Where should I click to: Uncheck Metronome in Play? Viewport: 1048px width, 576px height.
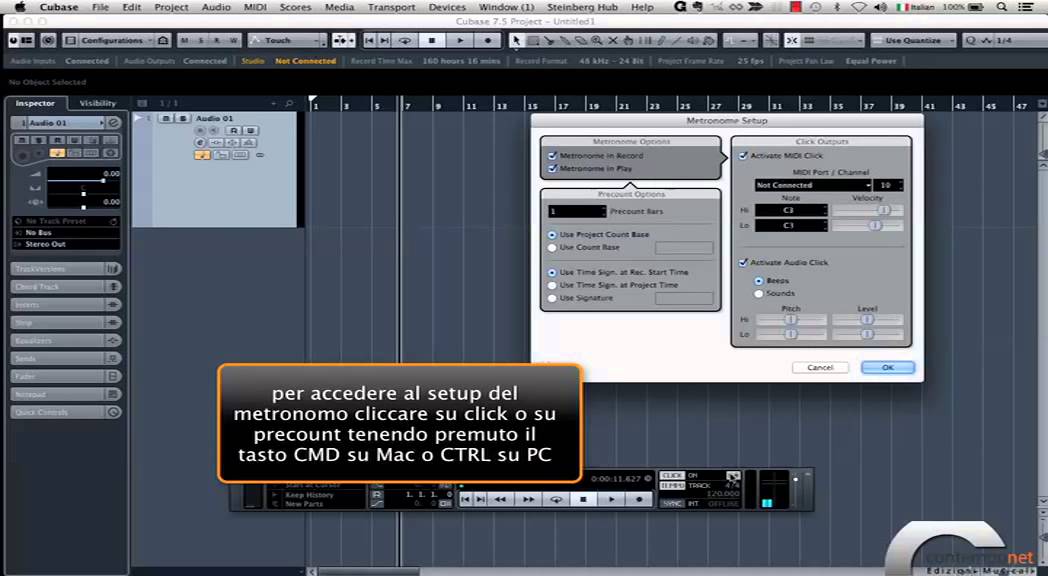pos(552,168)
